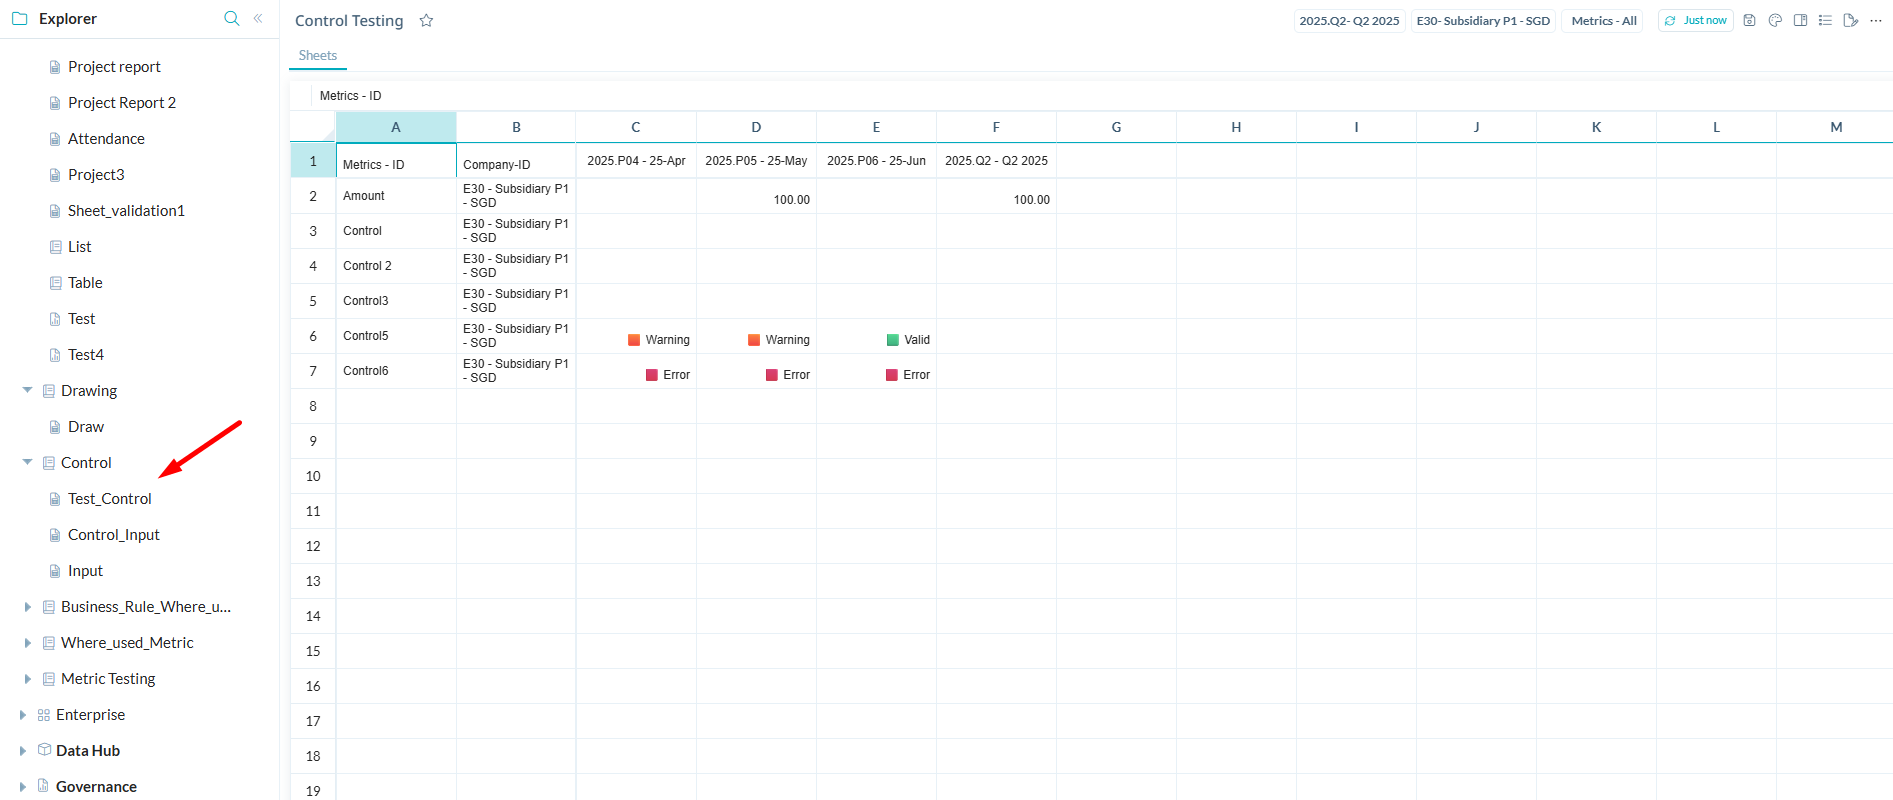1893x800 pixels.
Task: Click the green Valid status swatch
Action: 893,340
